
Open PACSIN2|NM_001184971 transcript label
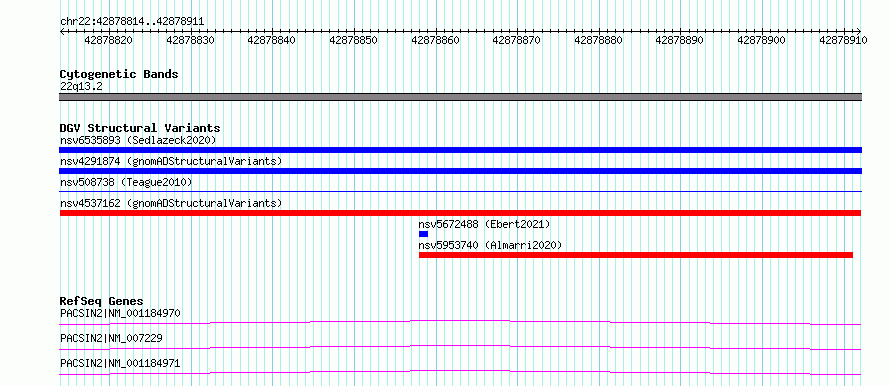coord(120,363)
